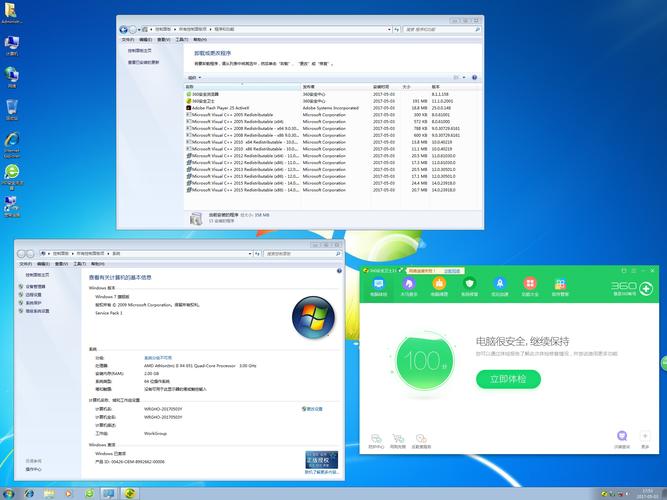Open the media player taskbar icon

coord(69,494)
